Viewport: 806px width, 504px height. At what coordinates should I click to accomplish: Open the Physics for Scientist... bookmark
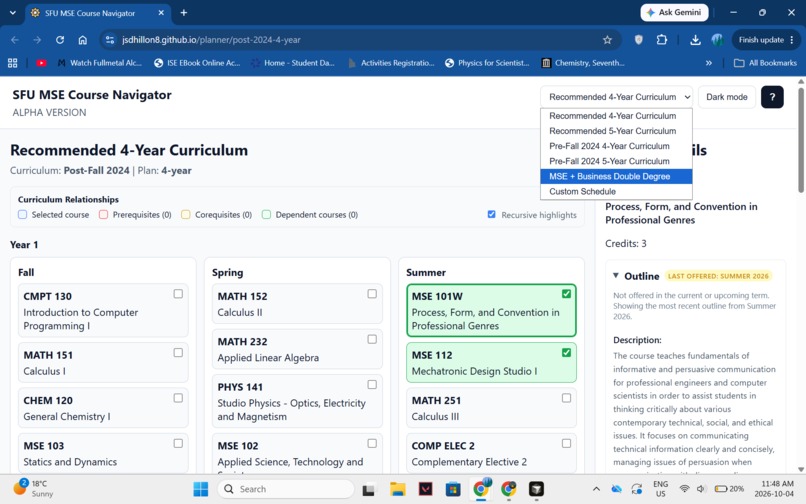click(x=487, y=63)
